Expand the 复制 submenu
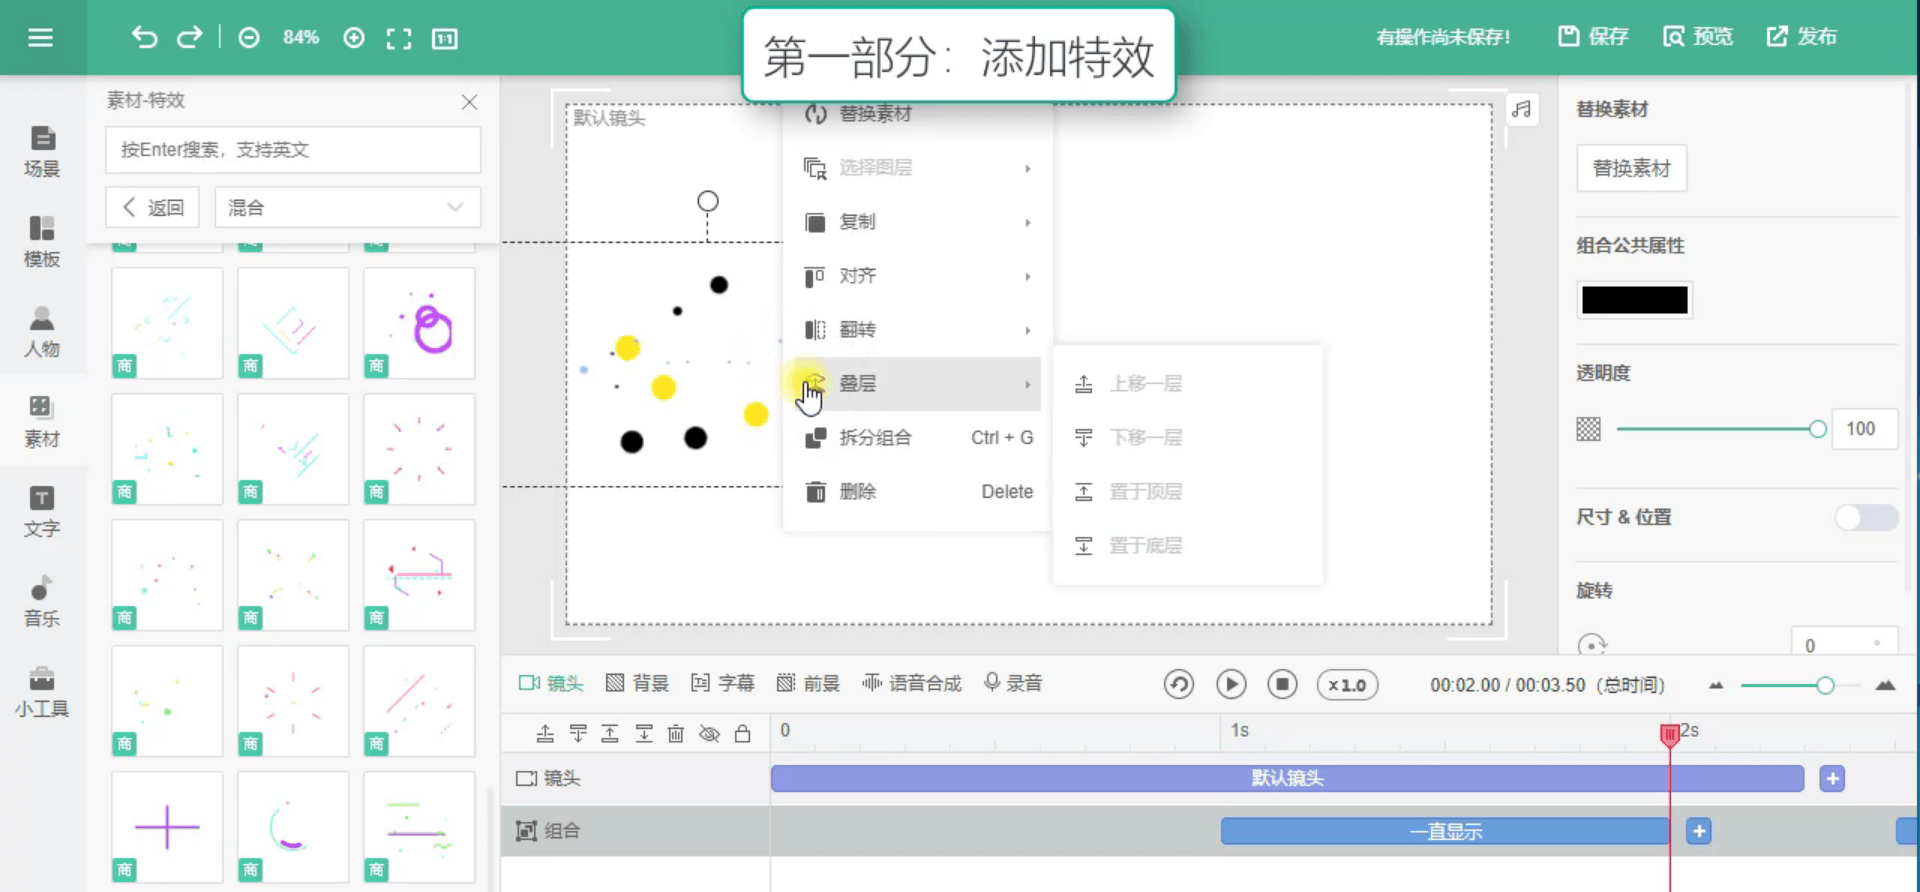Screen dimensions: 1920x892 point(917,222)
